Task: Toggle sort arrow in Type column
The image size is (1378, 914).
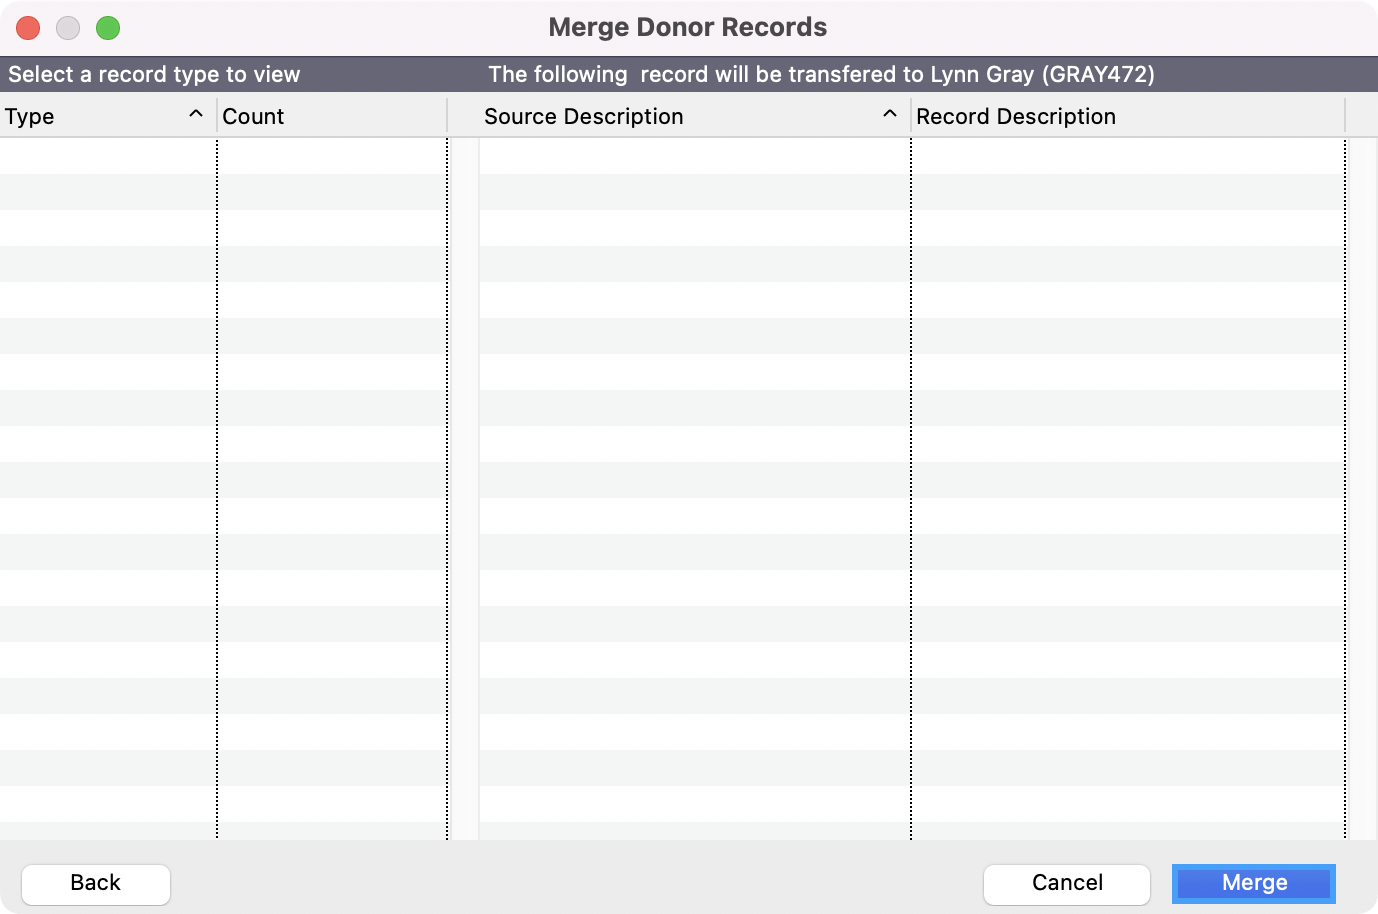Action: [x=196, y=115]
